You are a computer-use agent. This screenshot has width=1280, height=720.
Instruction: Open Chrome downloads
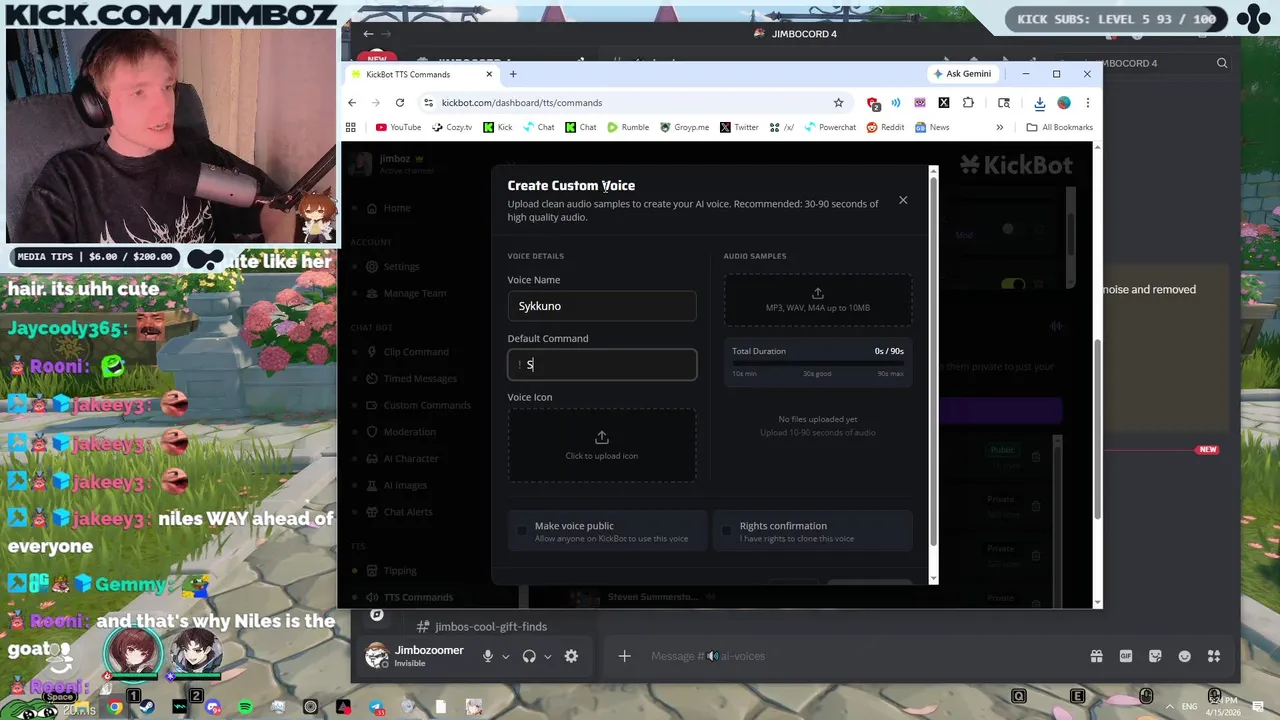[1040, 102]
